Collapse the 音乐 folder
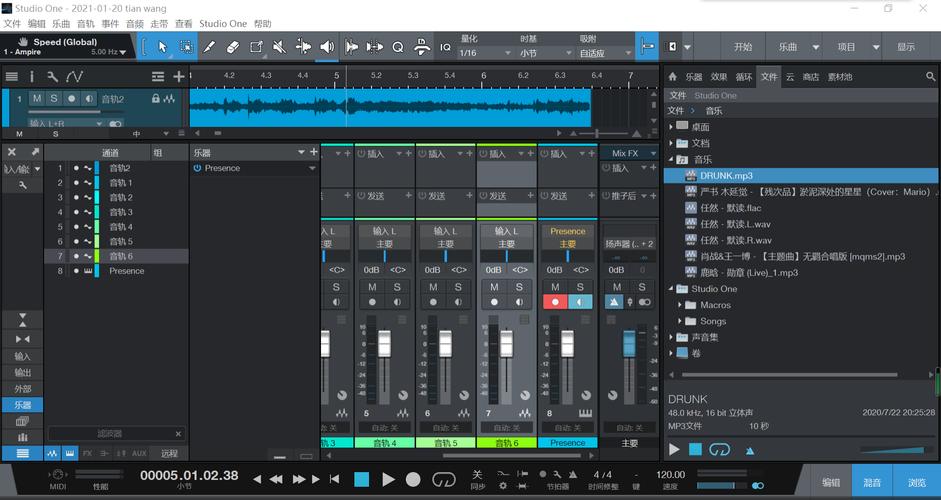The height and width of the screenshot is (500, 941). pos(671,159)
